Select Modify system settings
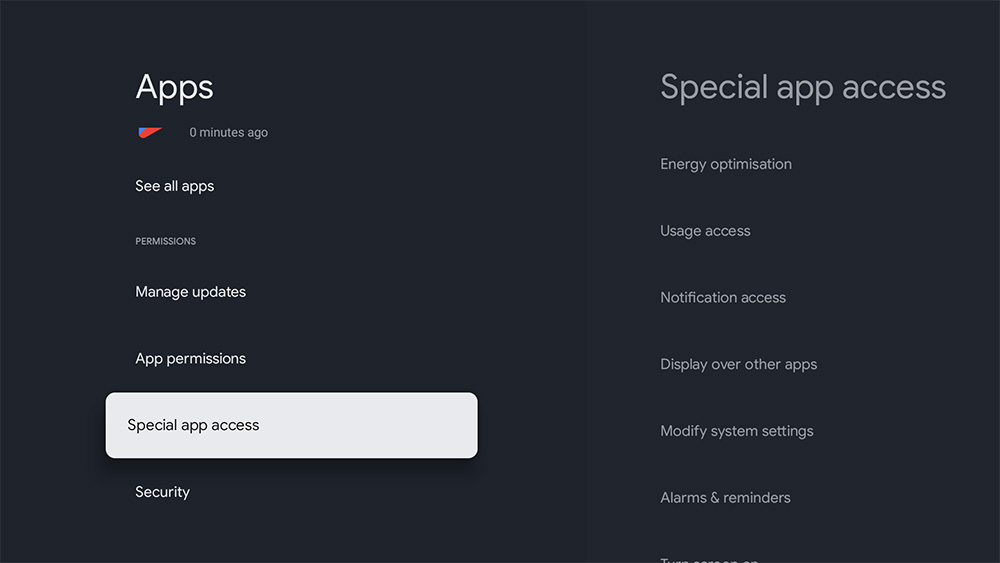Screen dimensions: 1000x563 click(x=737, y=431)
